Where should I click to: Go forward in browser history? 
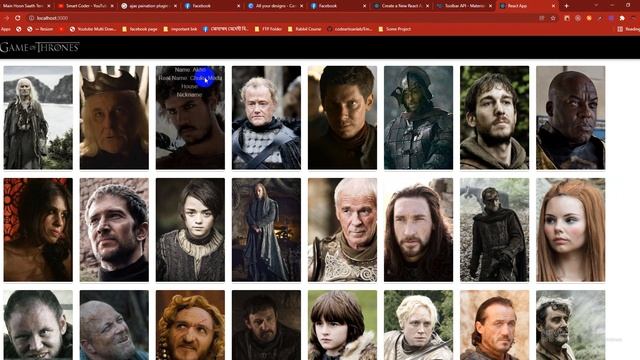click(x=7, y=18)
